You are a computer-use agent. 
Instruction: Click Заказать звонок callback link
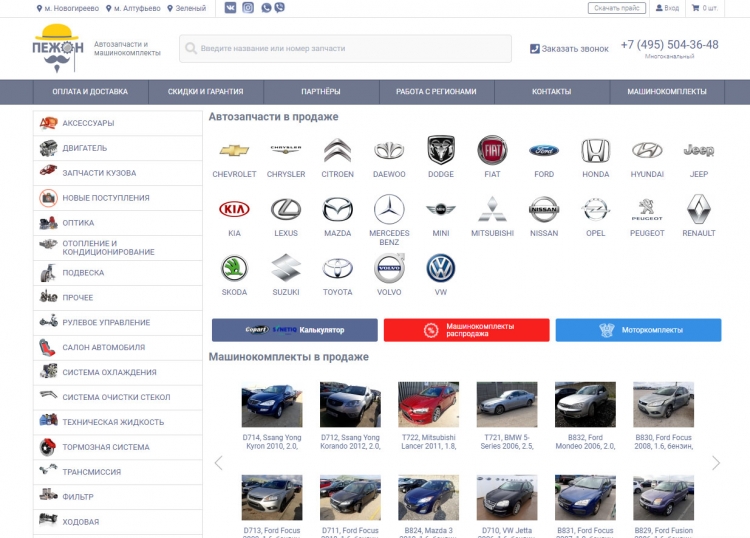569,49
